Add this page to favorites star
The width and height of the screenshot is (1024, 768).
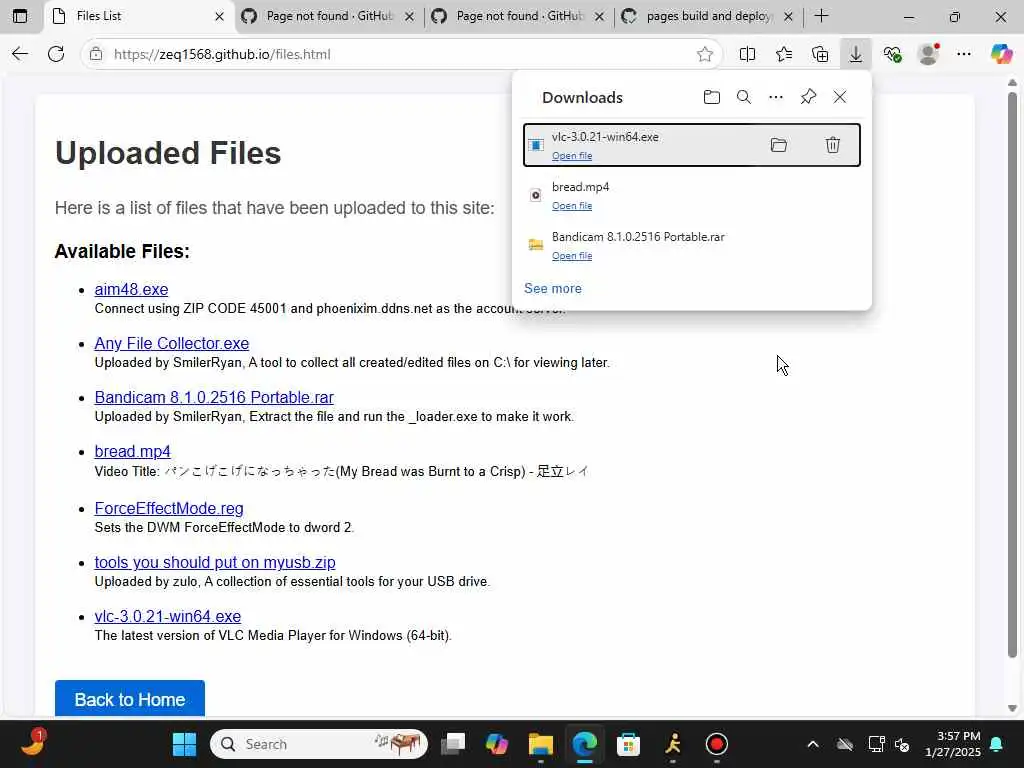pyautogui.click(x=705, y=54)
